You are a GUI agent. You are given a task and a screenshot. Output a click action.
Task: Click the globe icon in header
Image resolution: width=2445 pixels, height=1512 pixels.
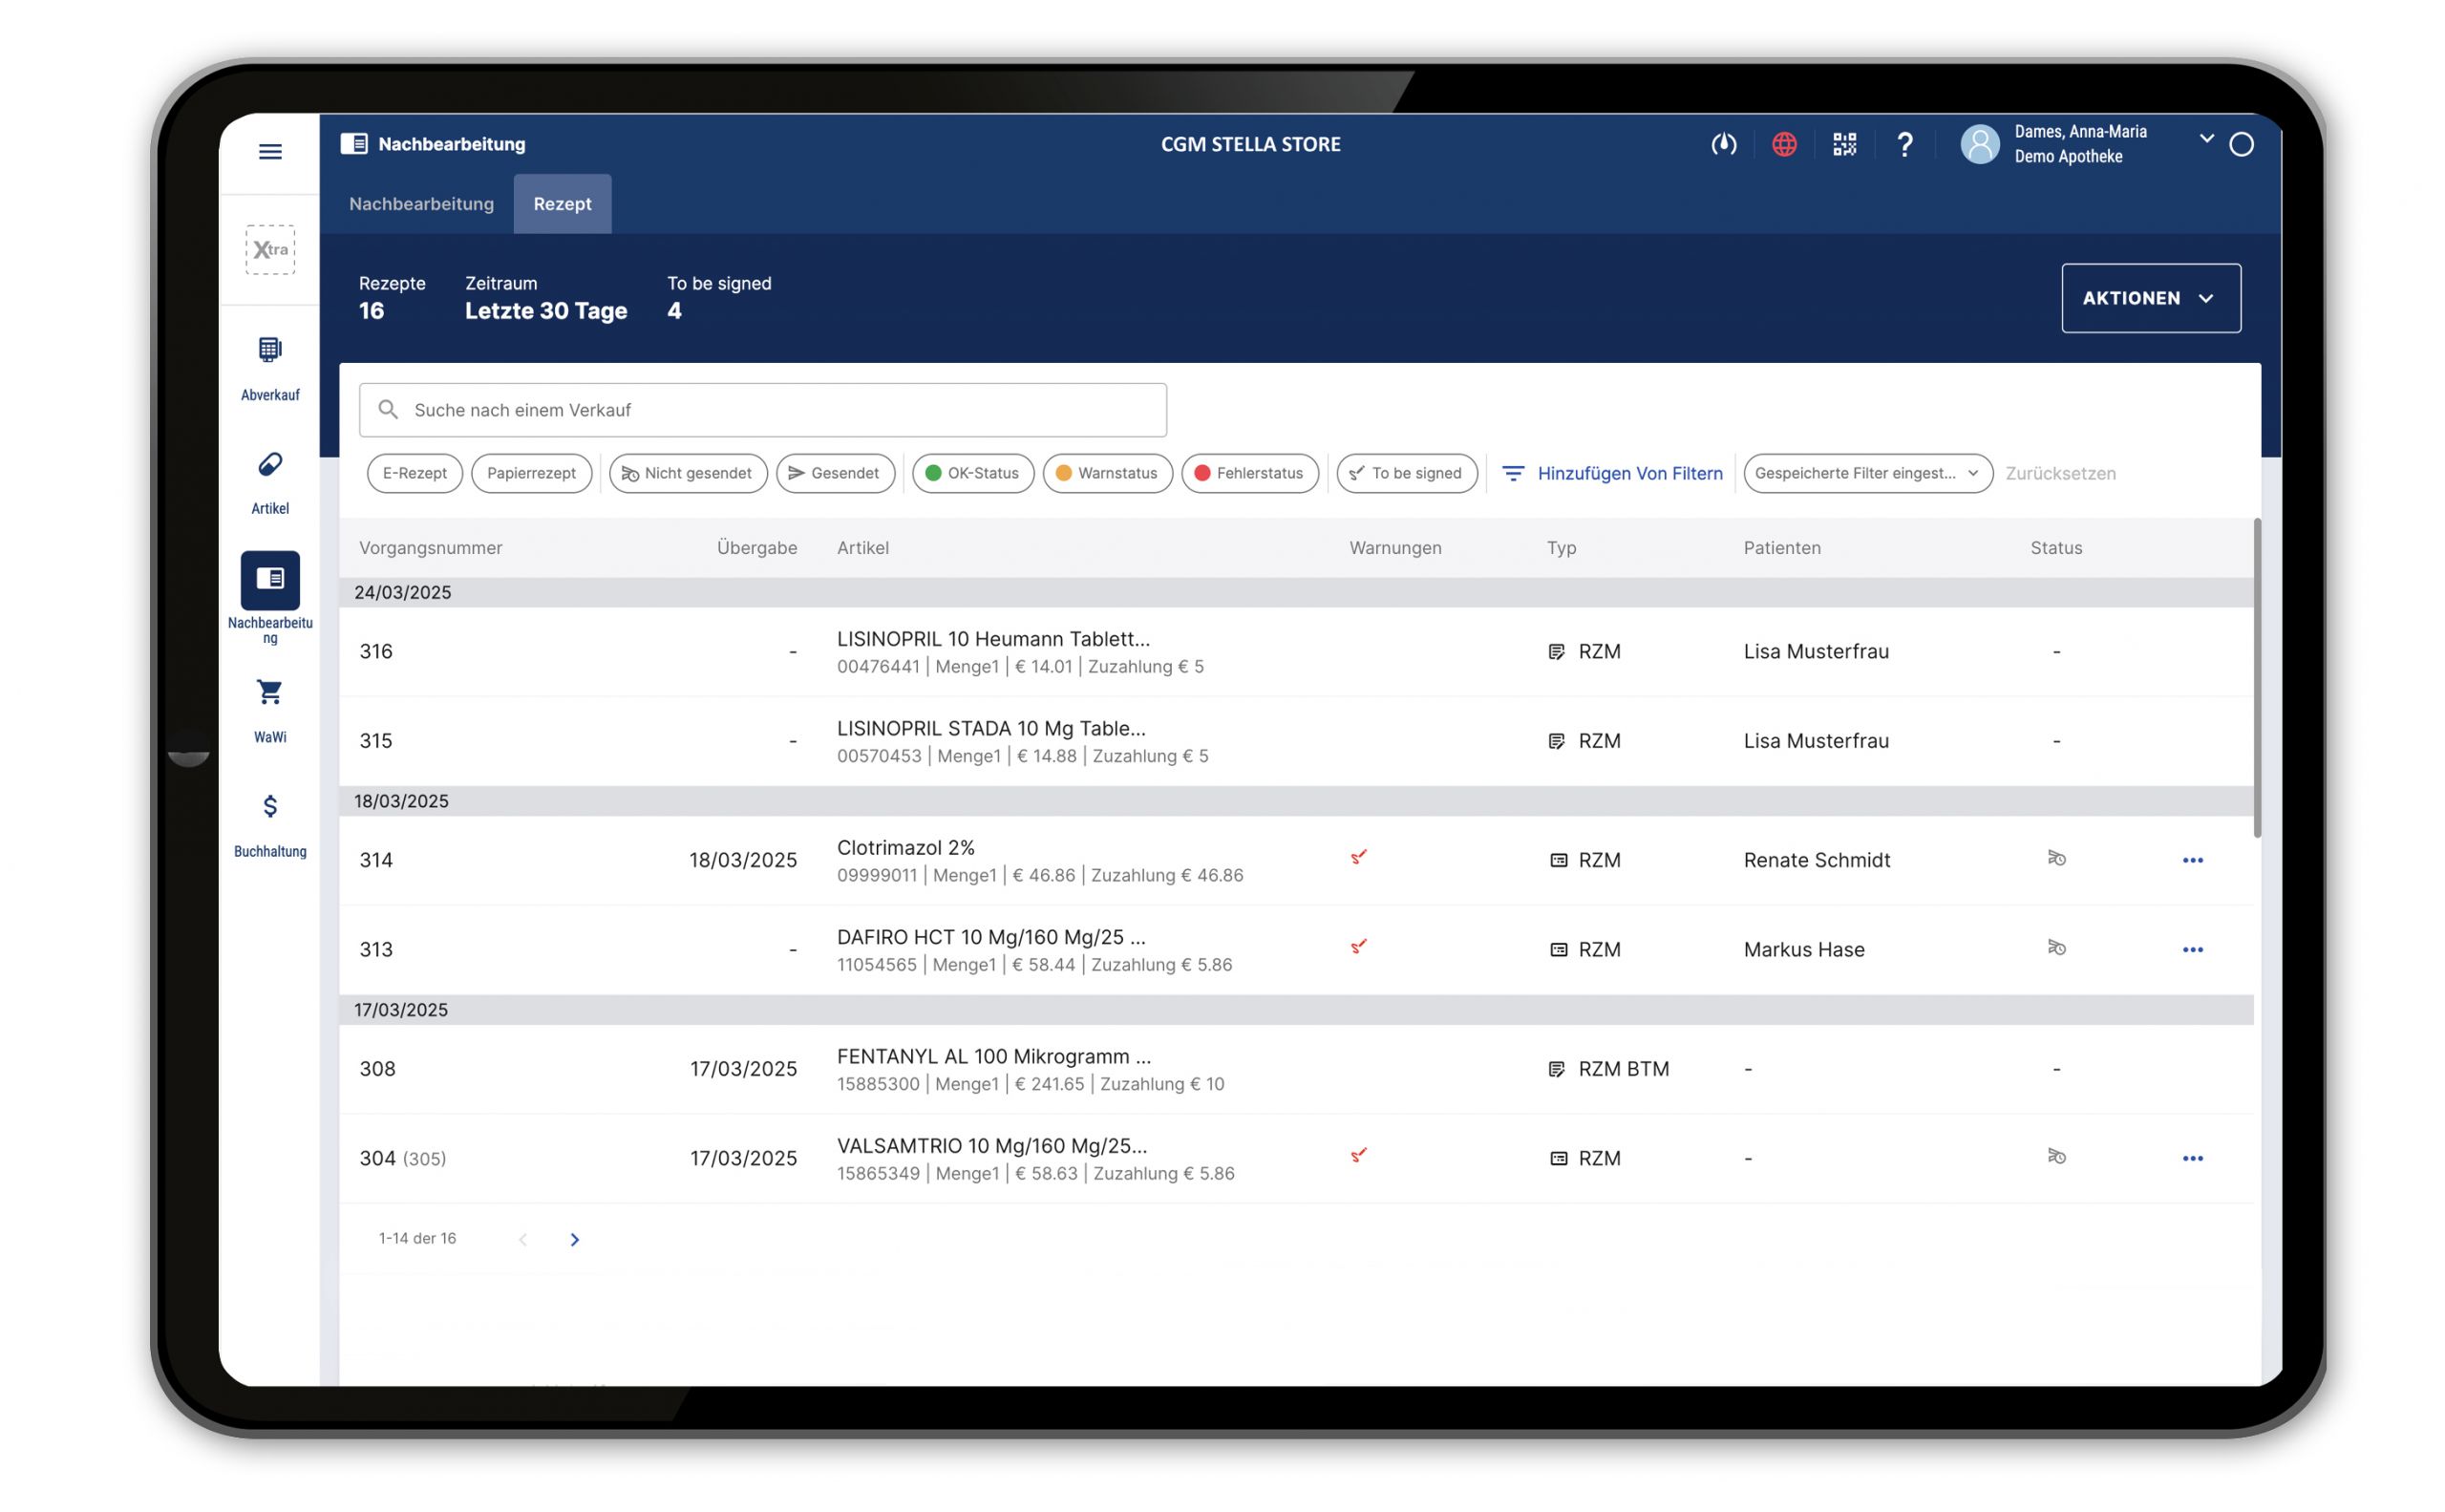1784,145
